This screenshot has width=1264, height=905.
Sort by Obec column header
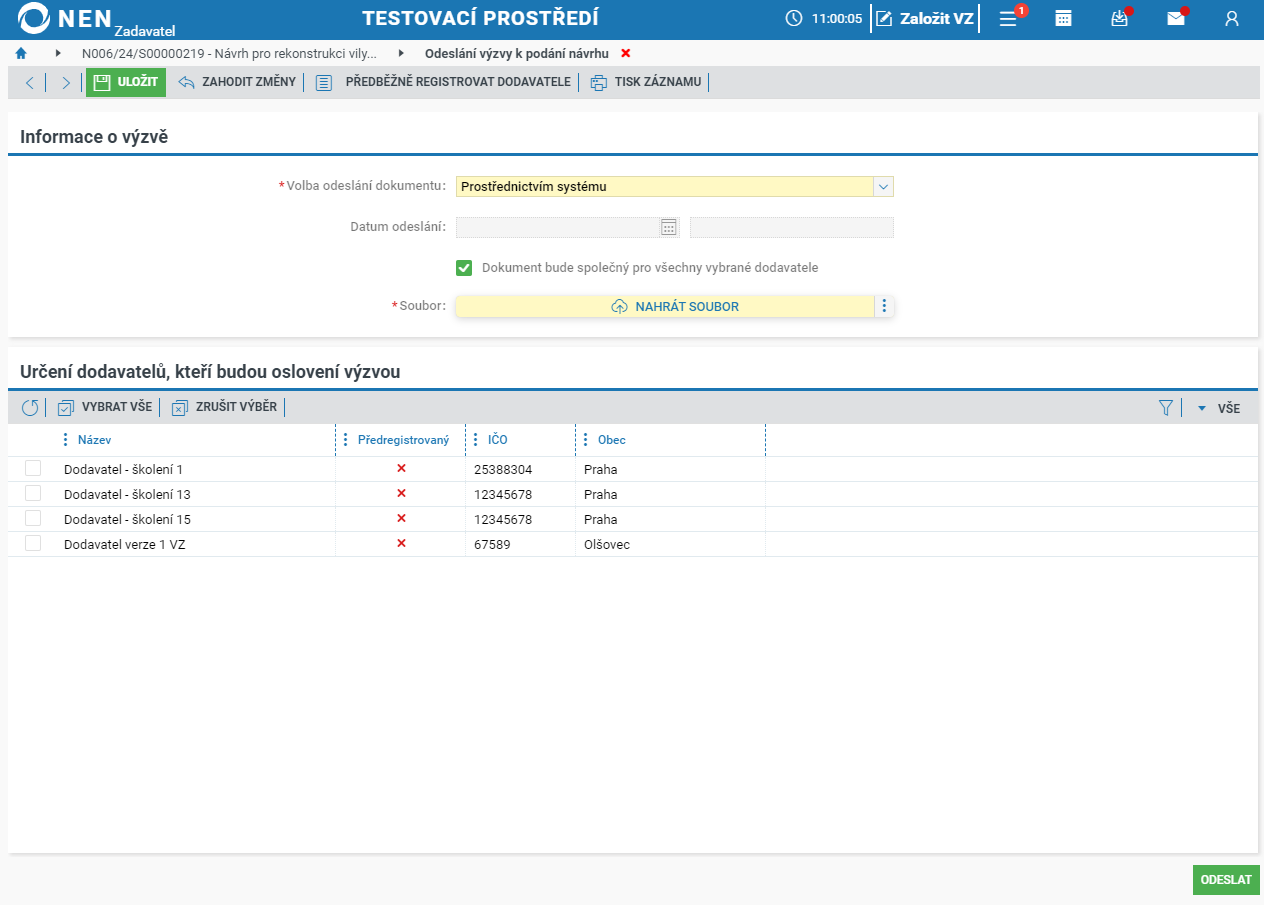click(611, 440)
